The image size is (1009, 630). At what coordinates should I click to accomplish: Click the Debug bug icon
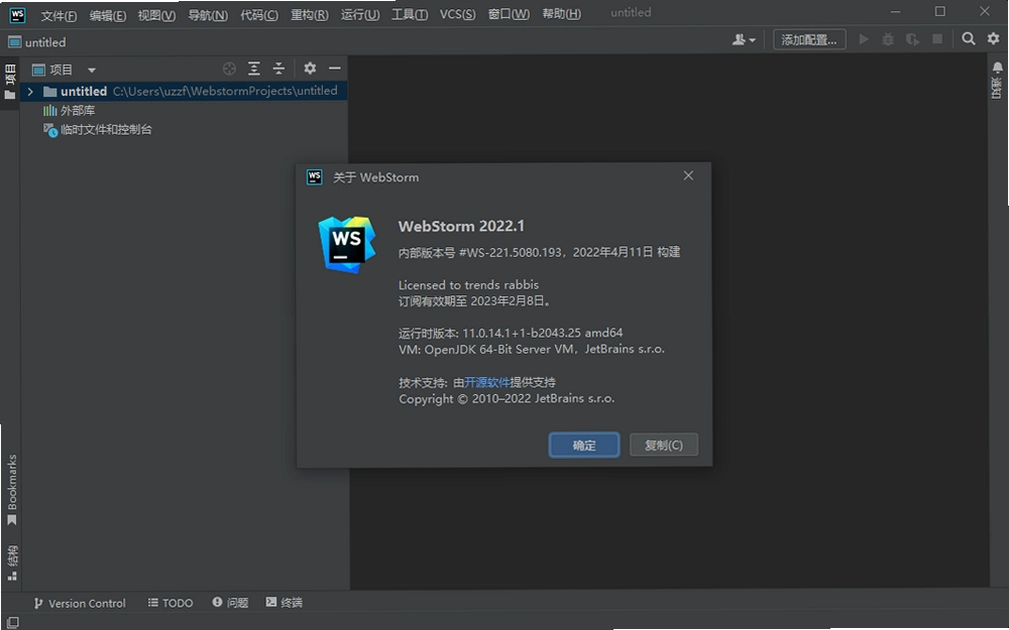click(x=888, y=40)
